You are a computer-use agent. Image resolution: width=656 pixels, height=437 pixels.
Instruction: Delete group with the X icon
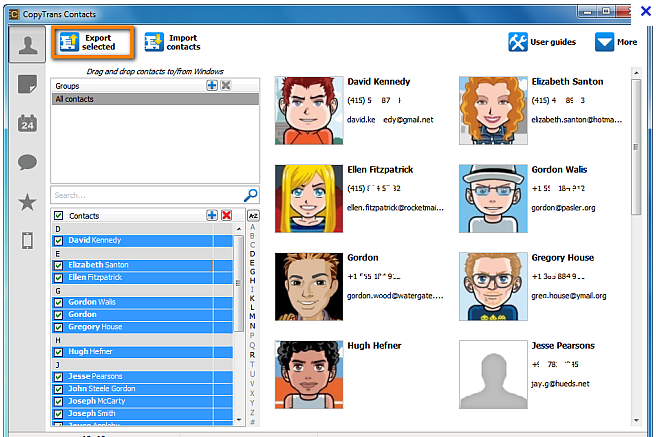226,86
